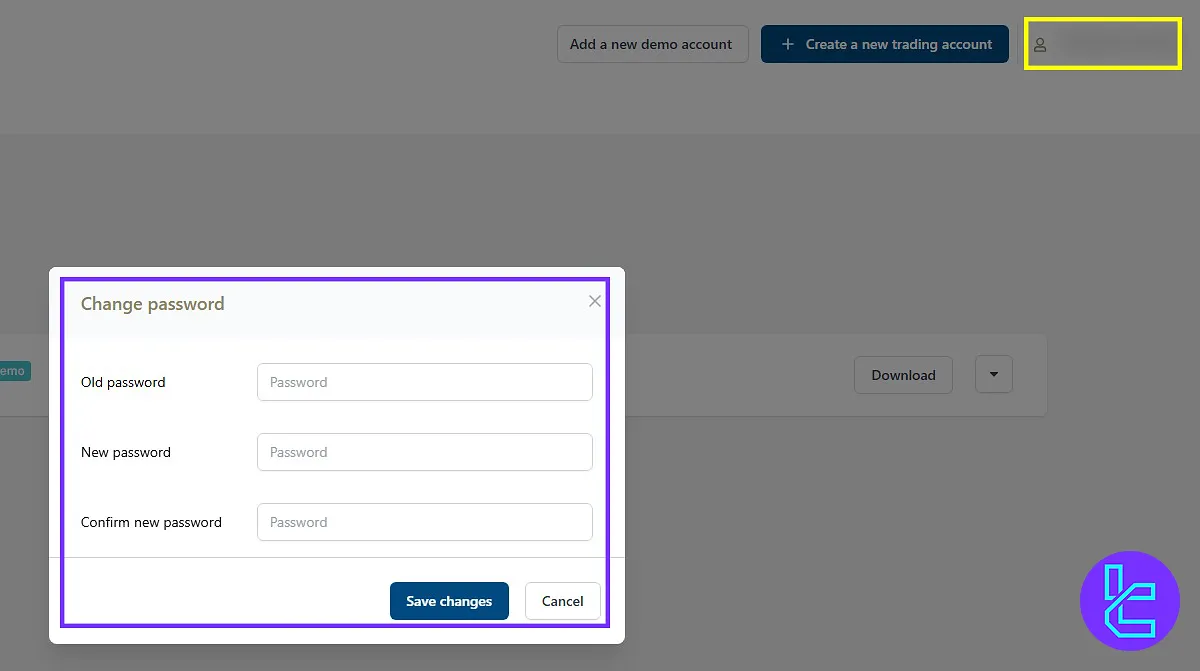This screenshot has height=671, width=1200.
Task: Expand the caret dropdown beside Download
Action: click(993, 375)
